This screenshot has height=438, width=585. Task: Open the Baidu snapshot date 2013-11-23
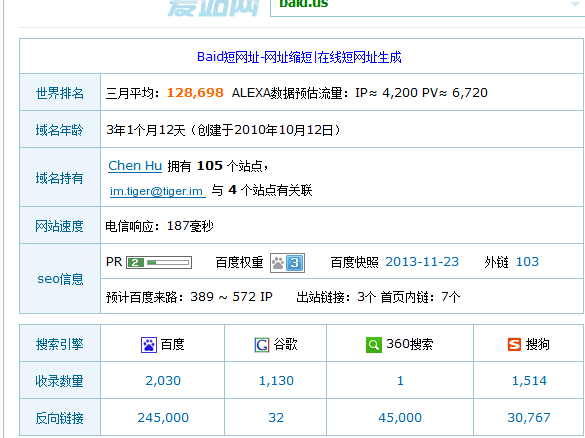[422, 262]
